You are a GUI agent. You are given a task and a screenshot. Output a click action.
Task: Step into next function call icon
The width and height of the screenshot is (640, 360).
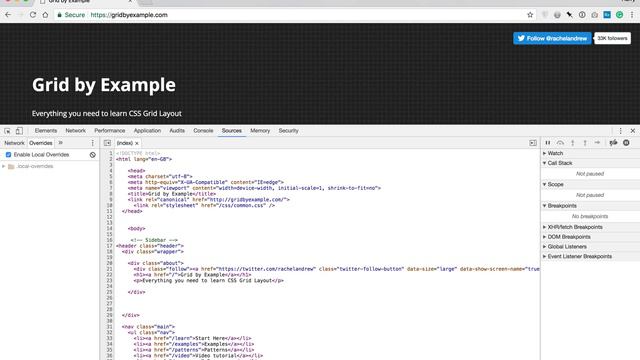573,143
